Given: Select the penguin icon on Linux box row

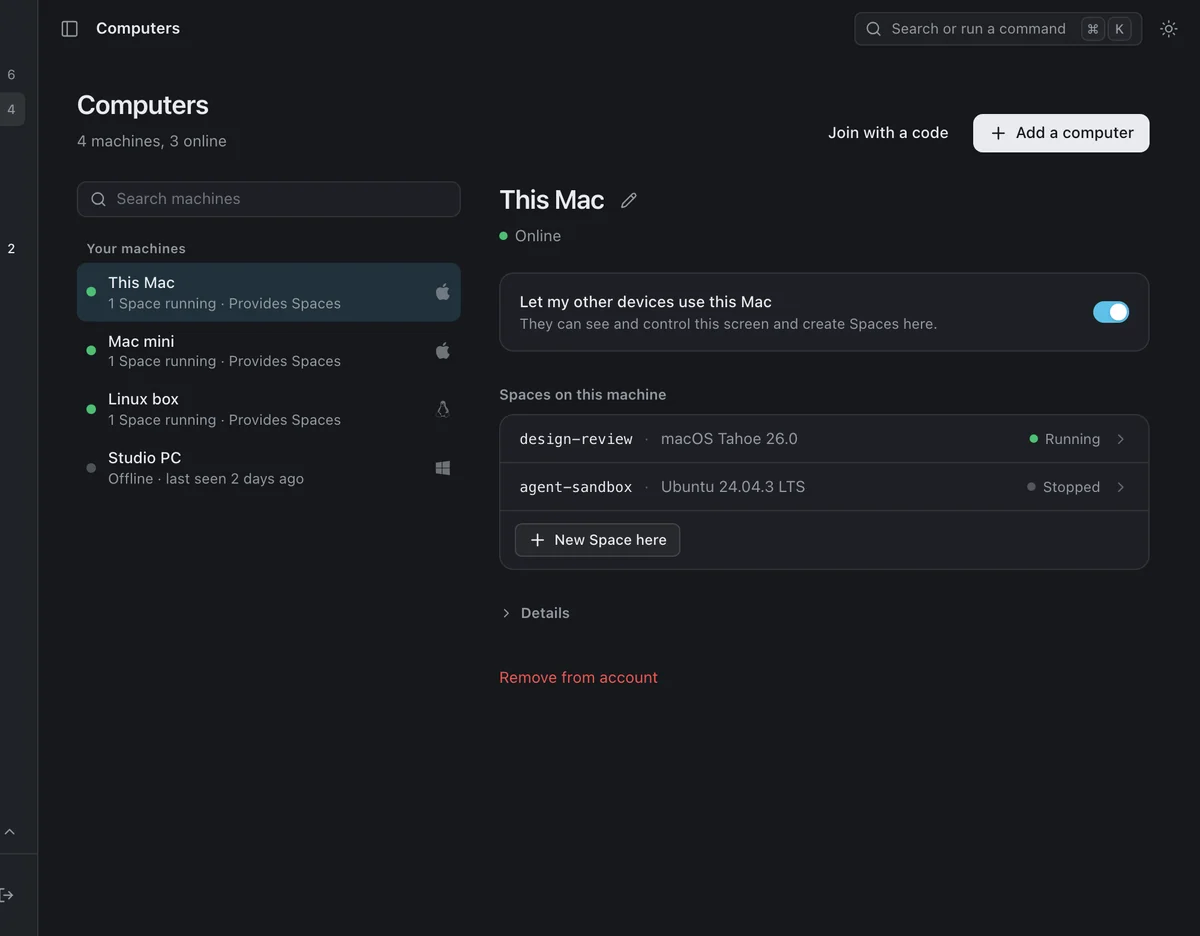Looking at the screenshot, I should click(443, 409).
